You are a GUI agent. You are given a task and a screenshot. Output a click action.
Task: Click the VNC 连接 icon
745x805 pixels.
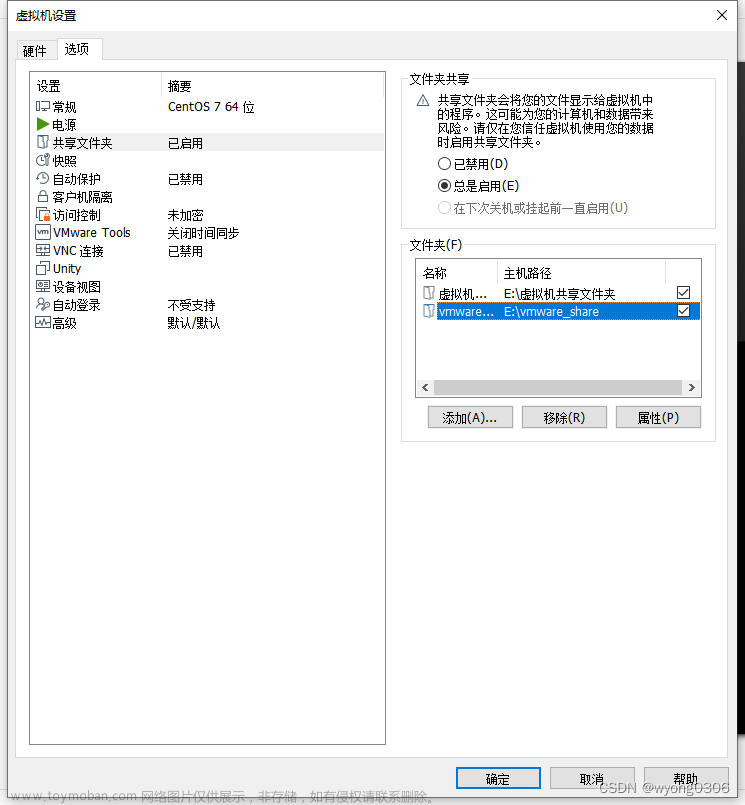click(43, 250)
